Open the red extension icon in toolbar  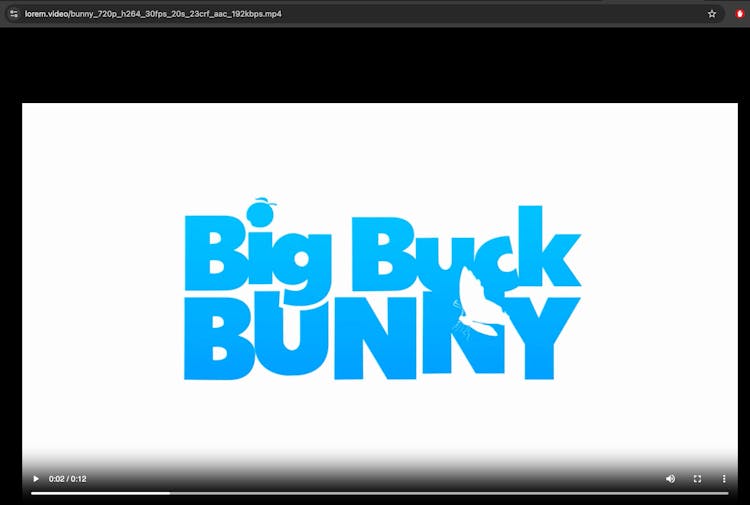click(739, 14)
